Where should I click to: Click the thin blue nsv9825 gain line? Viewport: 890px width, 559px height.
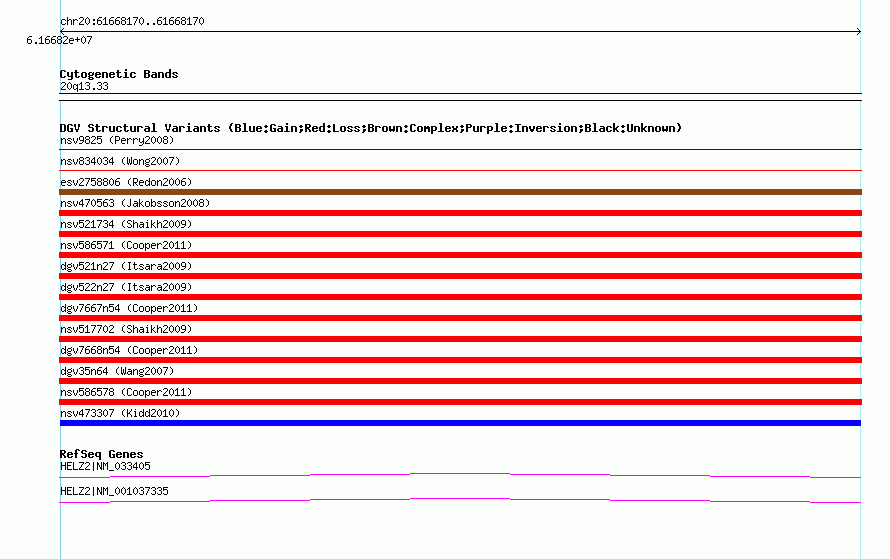pyautogui.click(x=460, y=150)
